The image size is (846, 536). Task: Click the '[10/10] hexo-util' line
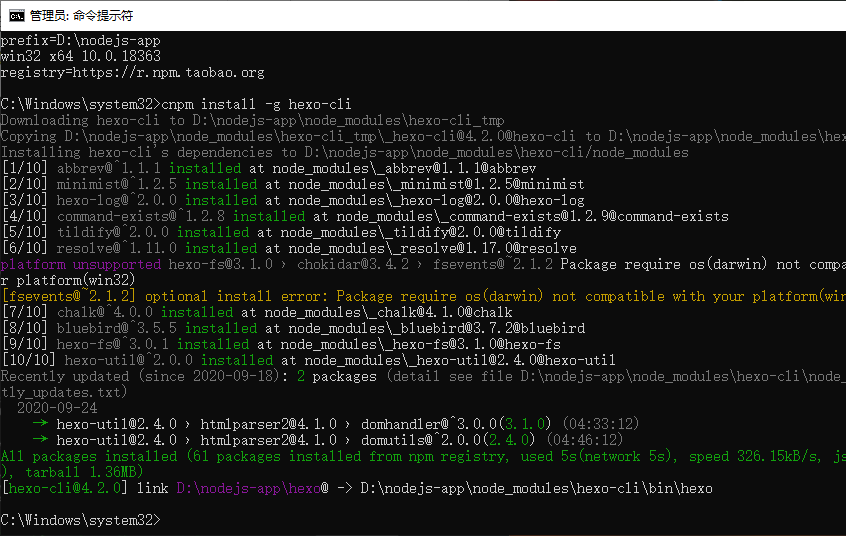[x=309, y=360]
